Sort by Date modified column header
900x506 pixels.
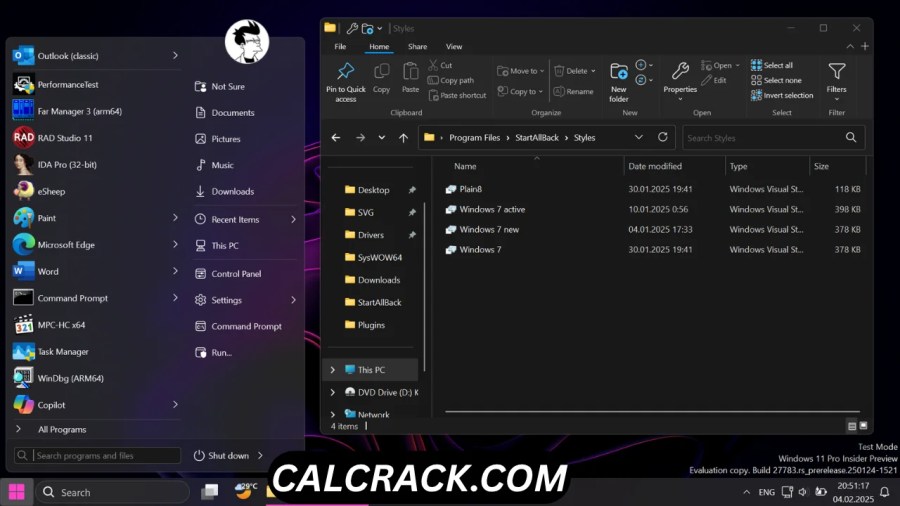(x=655, y=166)
